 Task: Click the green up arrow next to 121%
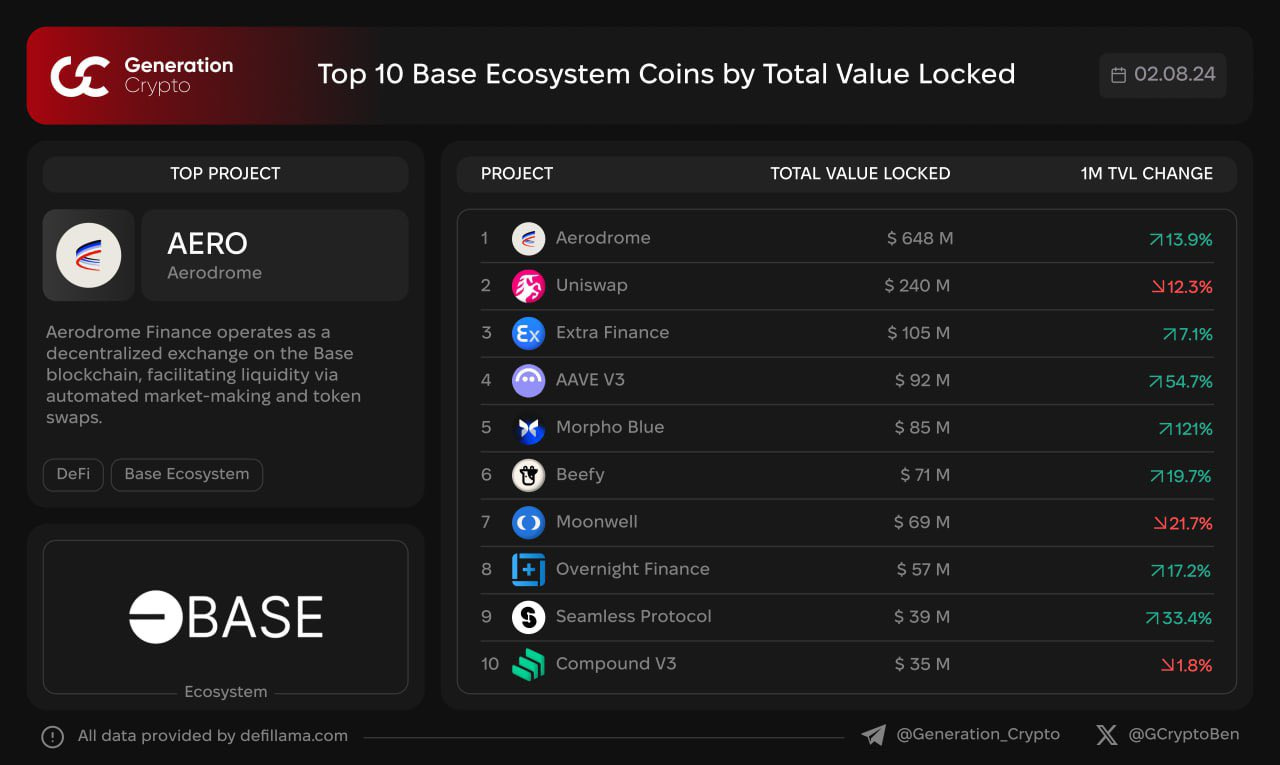[1165, 429]
